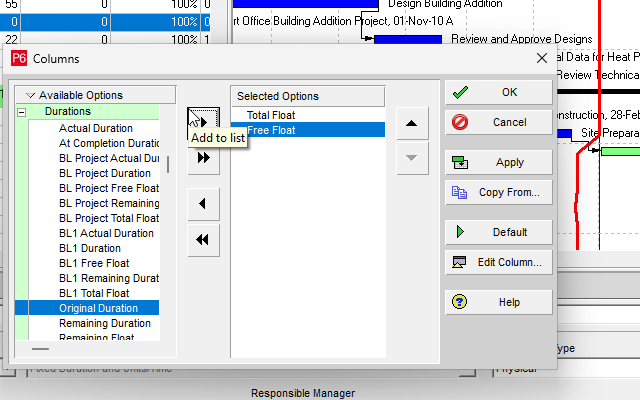Click the highlighted 100% cell in activity table
640x400 pixels.
155,22
